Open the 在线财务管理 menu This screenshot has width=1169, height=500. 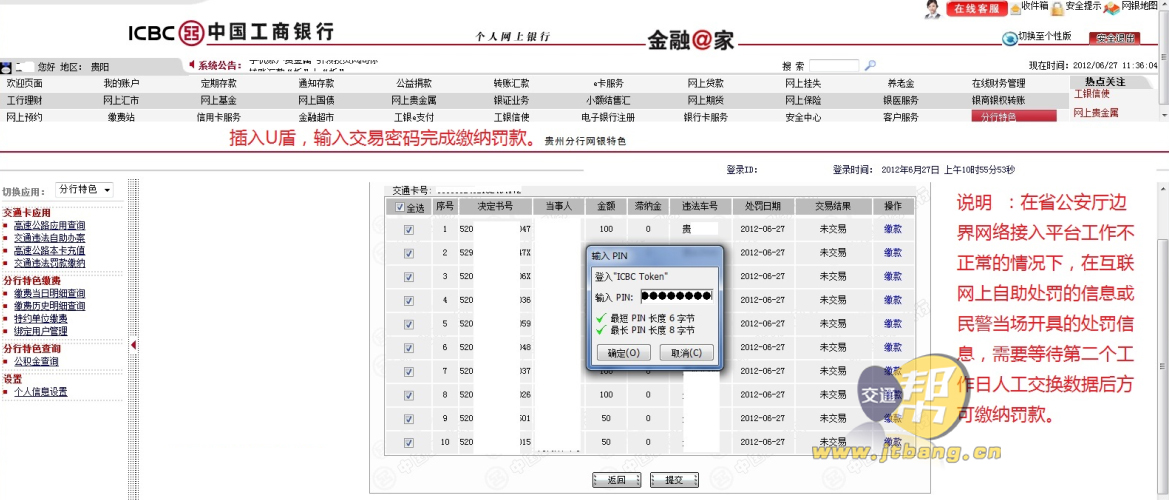pyautogui.click(x=998, y=83)
